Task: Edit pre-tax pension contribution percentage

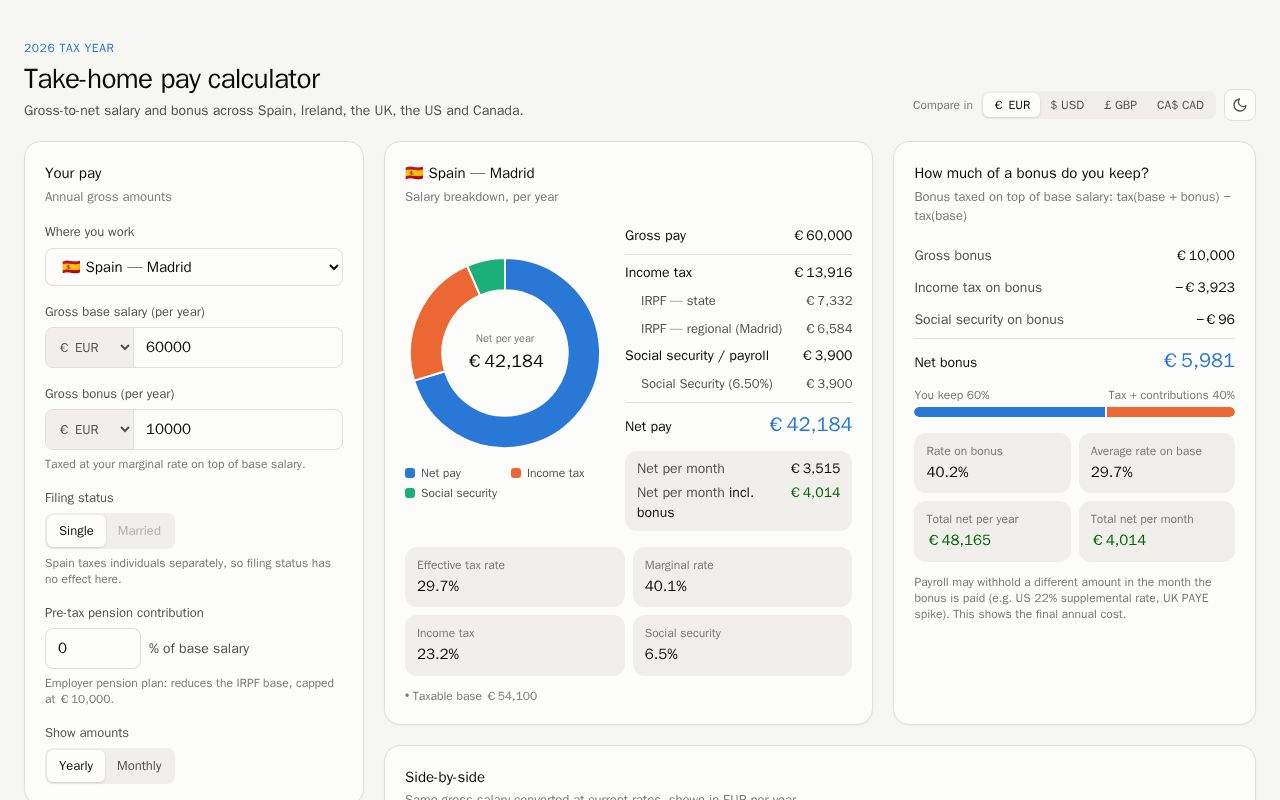Action: click(x=93, y=648)
